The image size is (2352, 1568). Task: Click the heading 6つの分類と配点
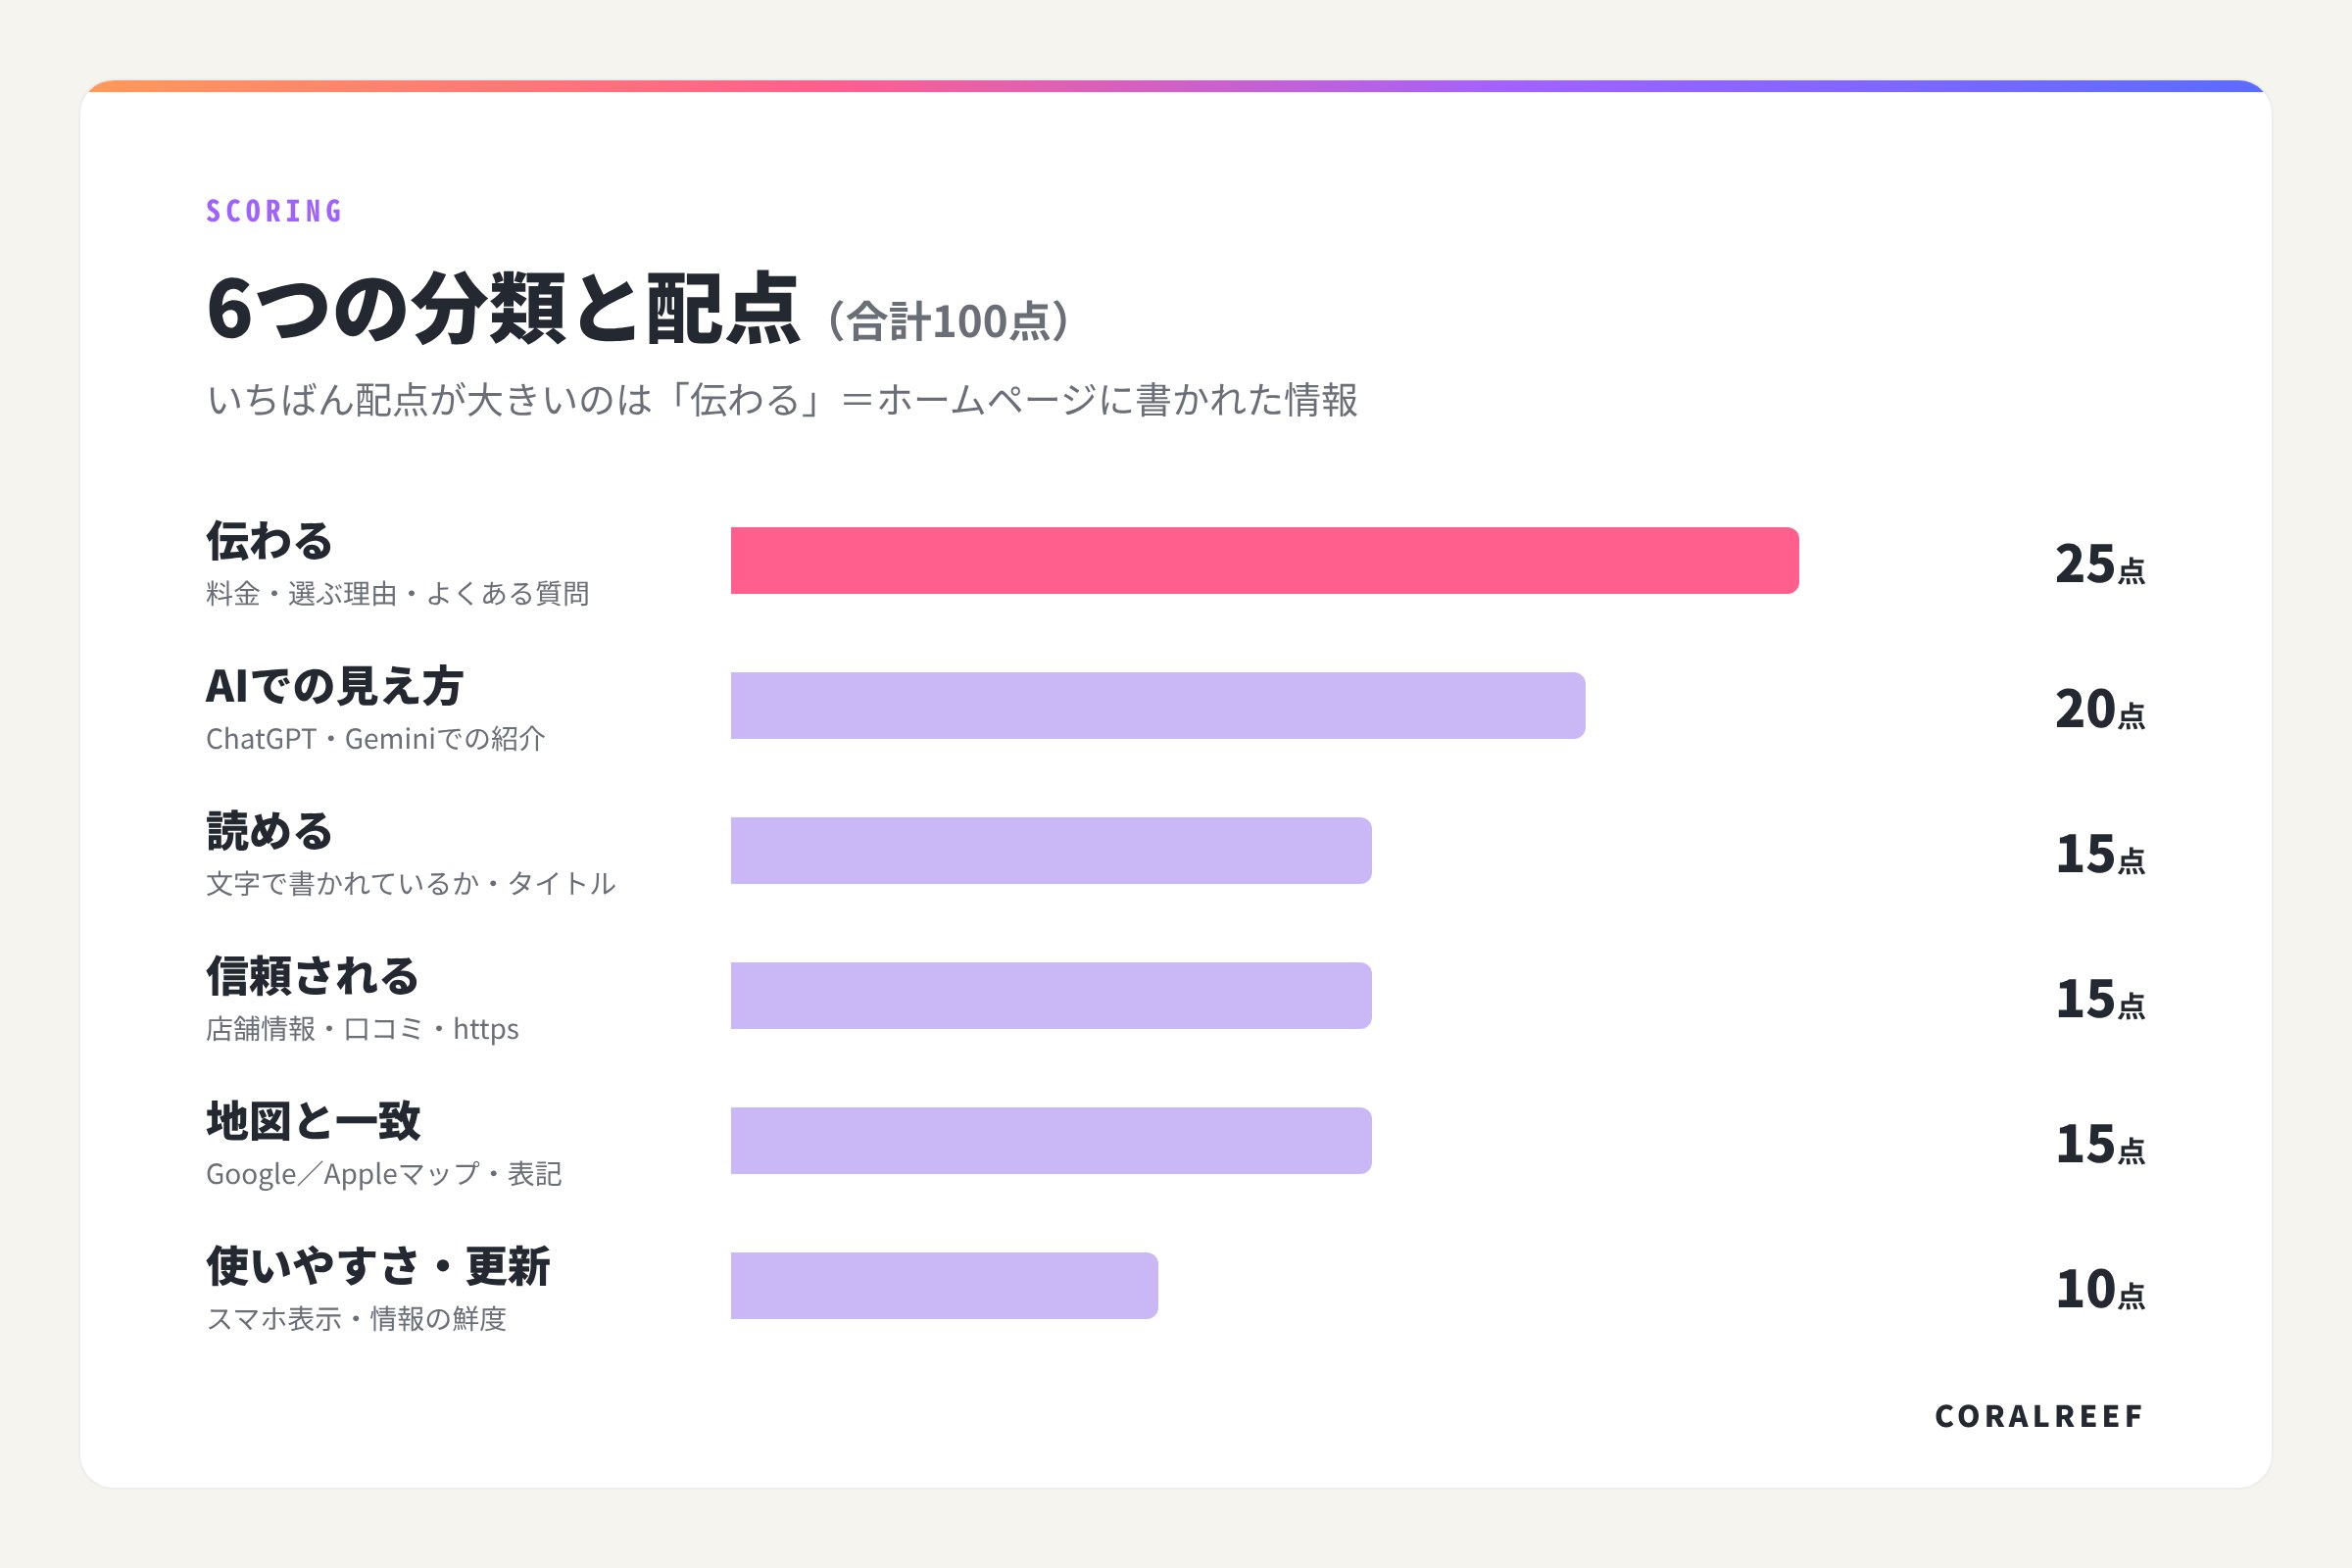pos(503,308)
